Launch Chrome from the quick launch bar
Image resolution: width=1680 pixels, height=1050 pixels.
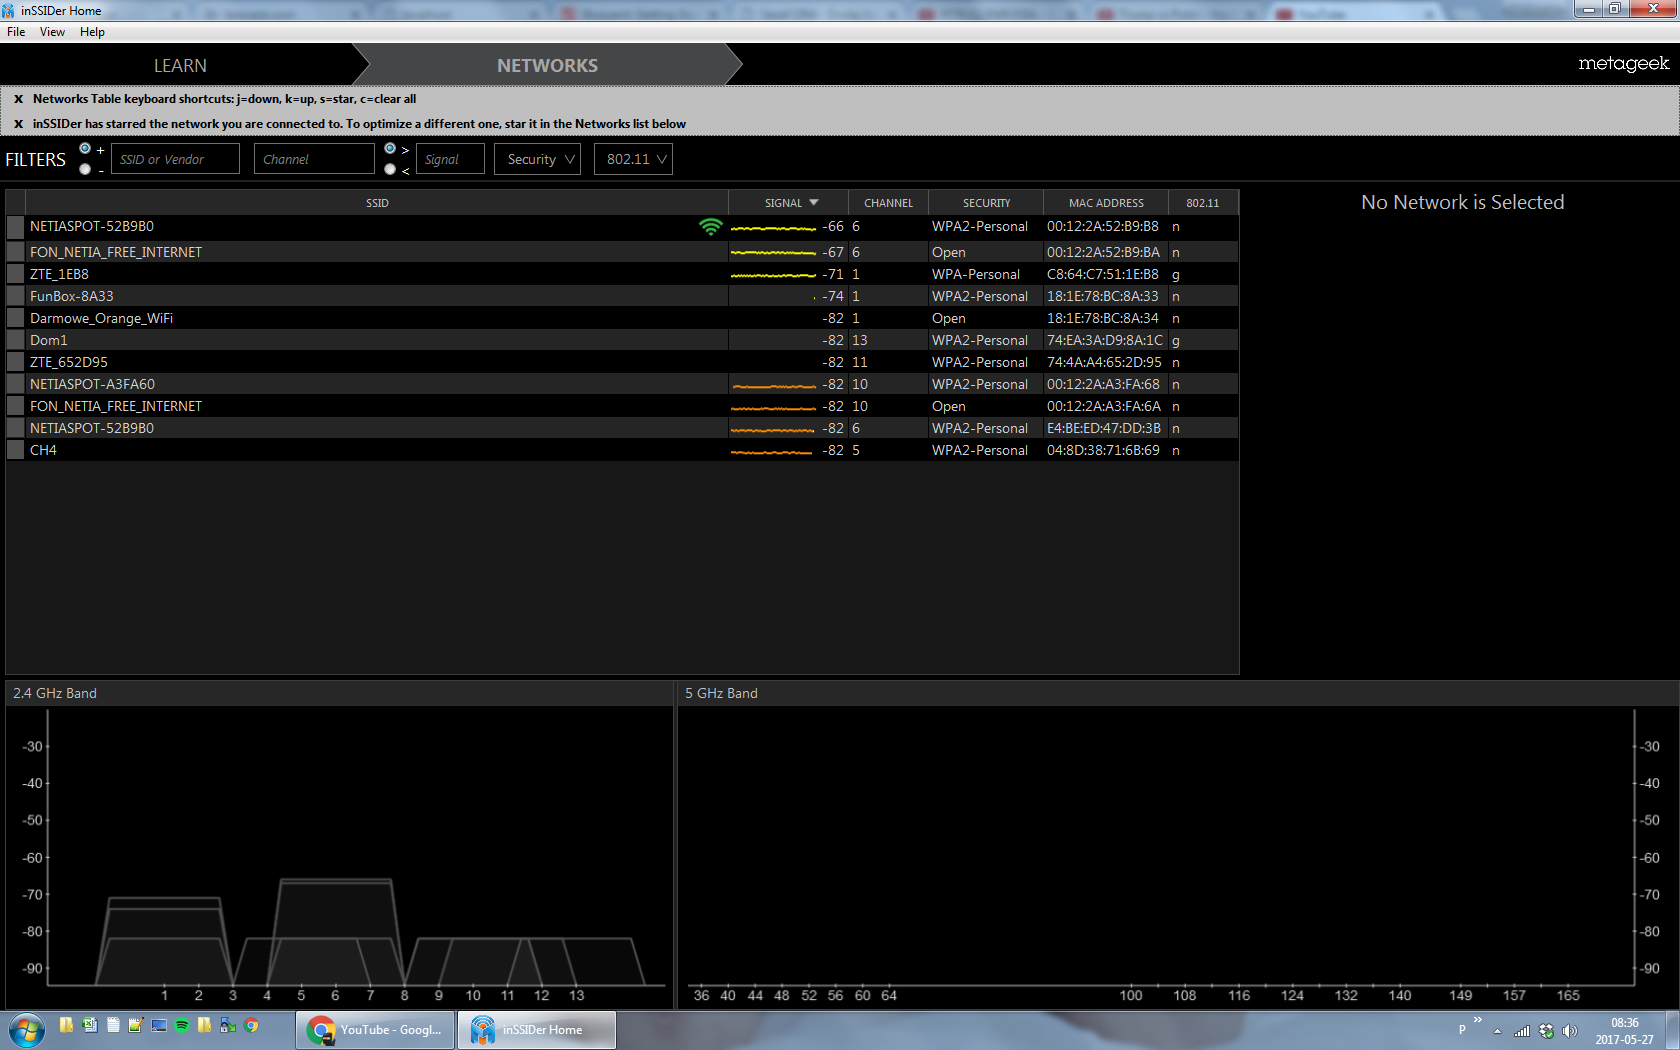tap(251, 1025)
